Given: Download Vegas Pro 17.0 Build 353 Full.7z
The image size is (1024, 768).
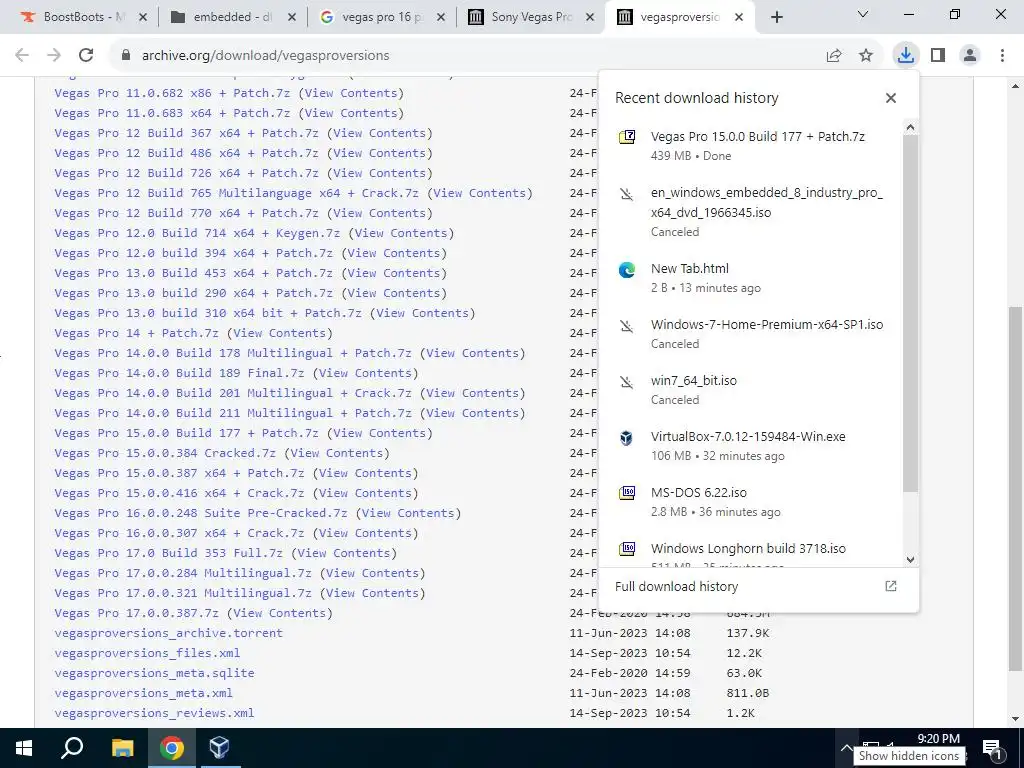Looking at the screenshot, I should [x=168, y=553].
